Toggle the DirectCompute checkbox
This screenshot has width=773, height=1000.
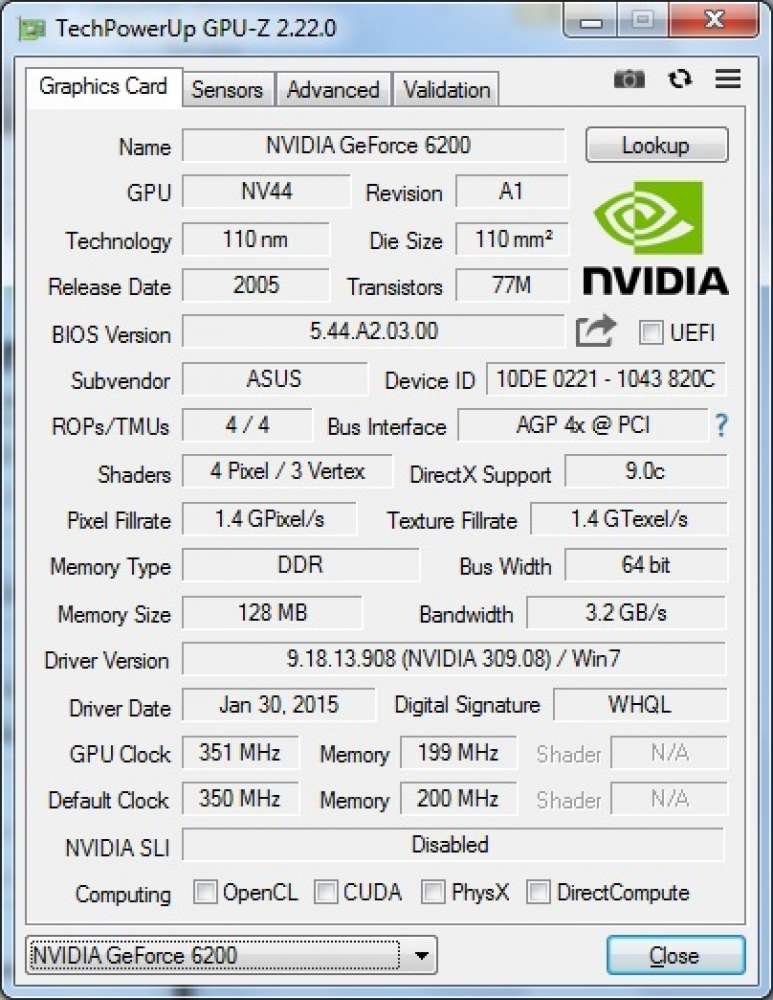coord(538,892)
